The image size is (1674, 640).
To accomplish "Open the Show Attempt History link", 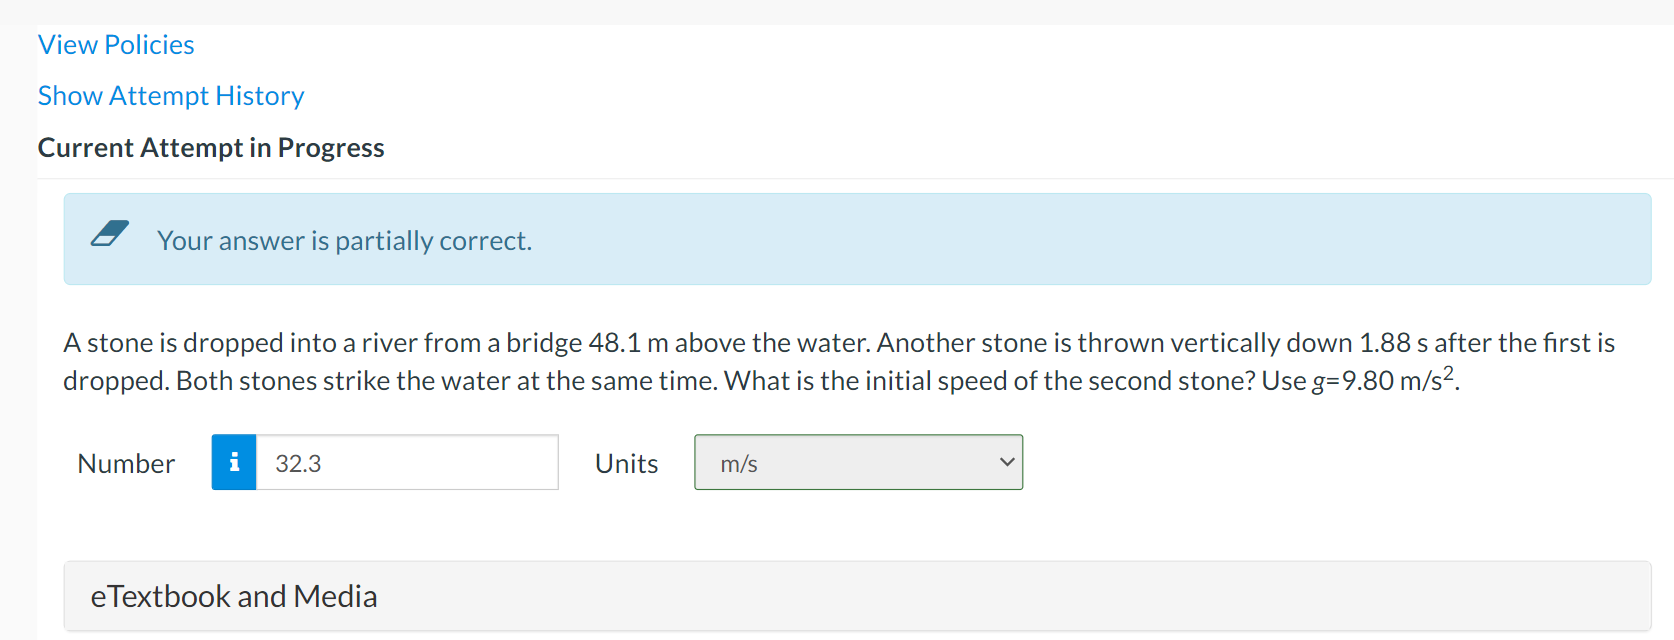I will [x=171, y=96].
